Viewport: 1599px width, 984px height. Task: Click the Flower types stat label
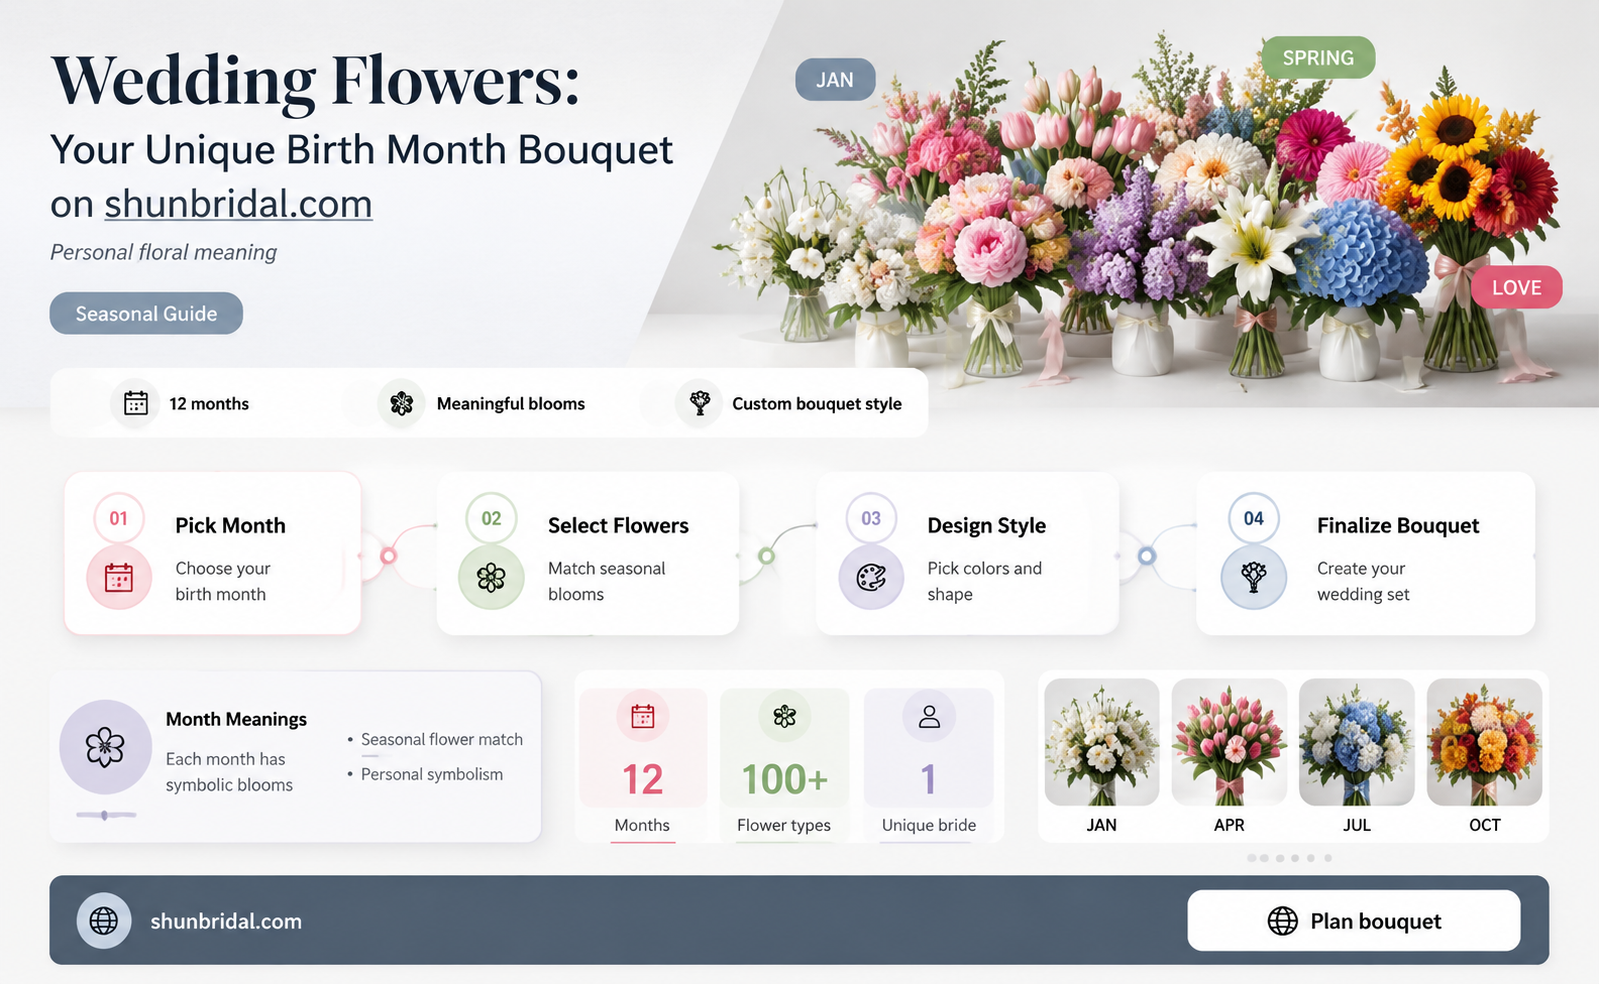point(784,825)
